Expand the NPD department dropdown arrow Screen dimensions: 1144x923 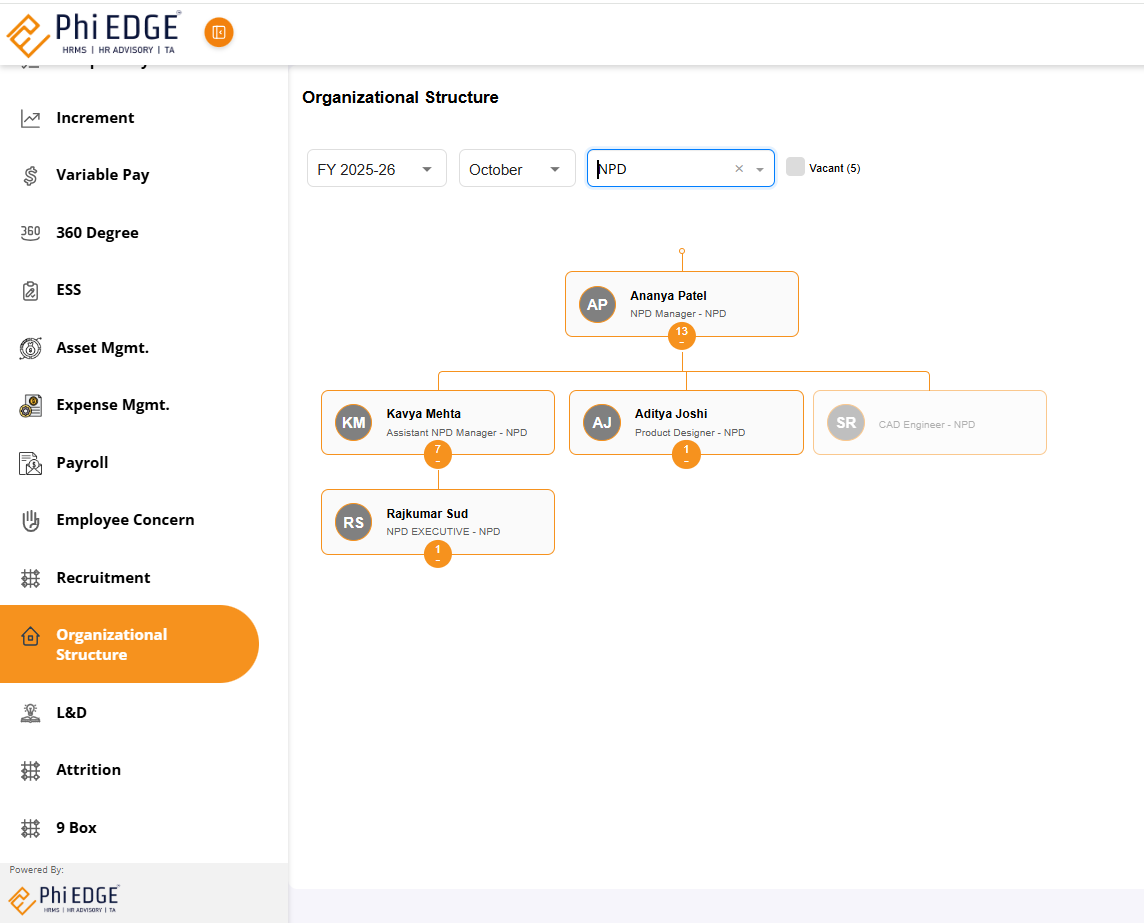click(x=760, y=170)
